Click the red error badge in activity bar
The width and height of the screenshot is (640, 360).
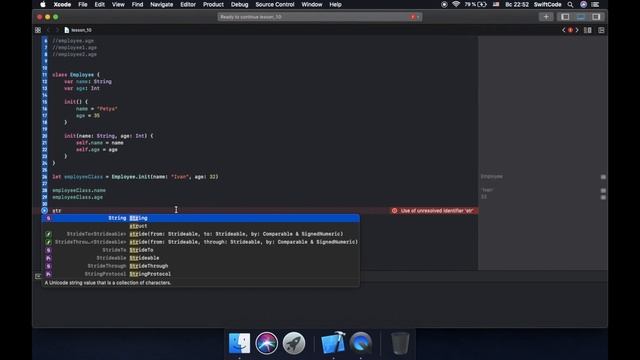click(x=413, y=17)
